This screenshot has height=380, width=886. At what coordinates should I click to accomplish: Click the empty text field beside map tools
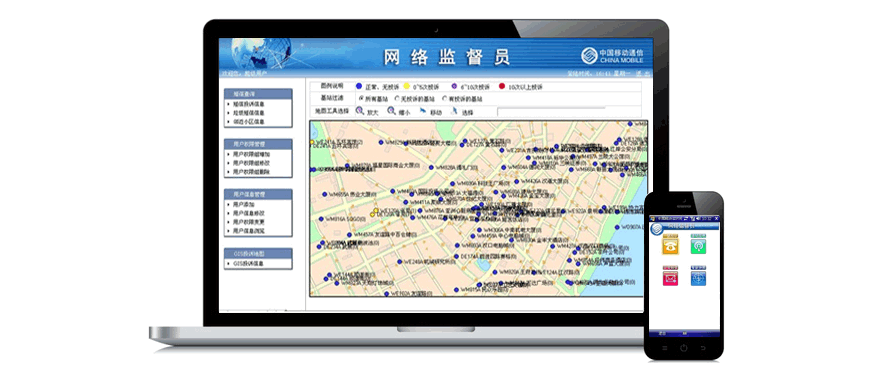551,112
